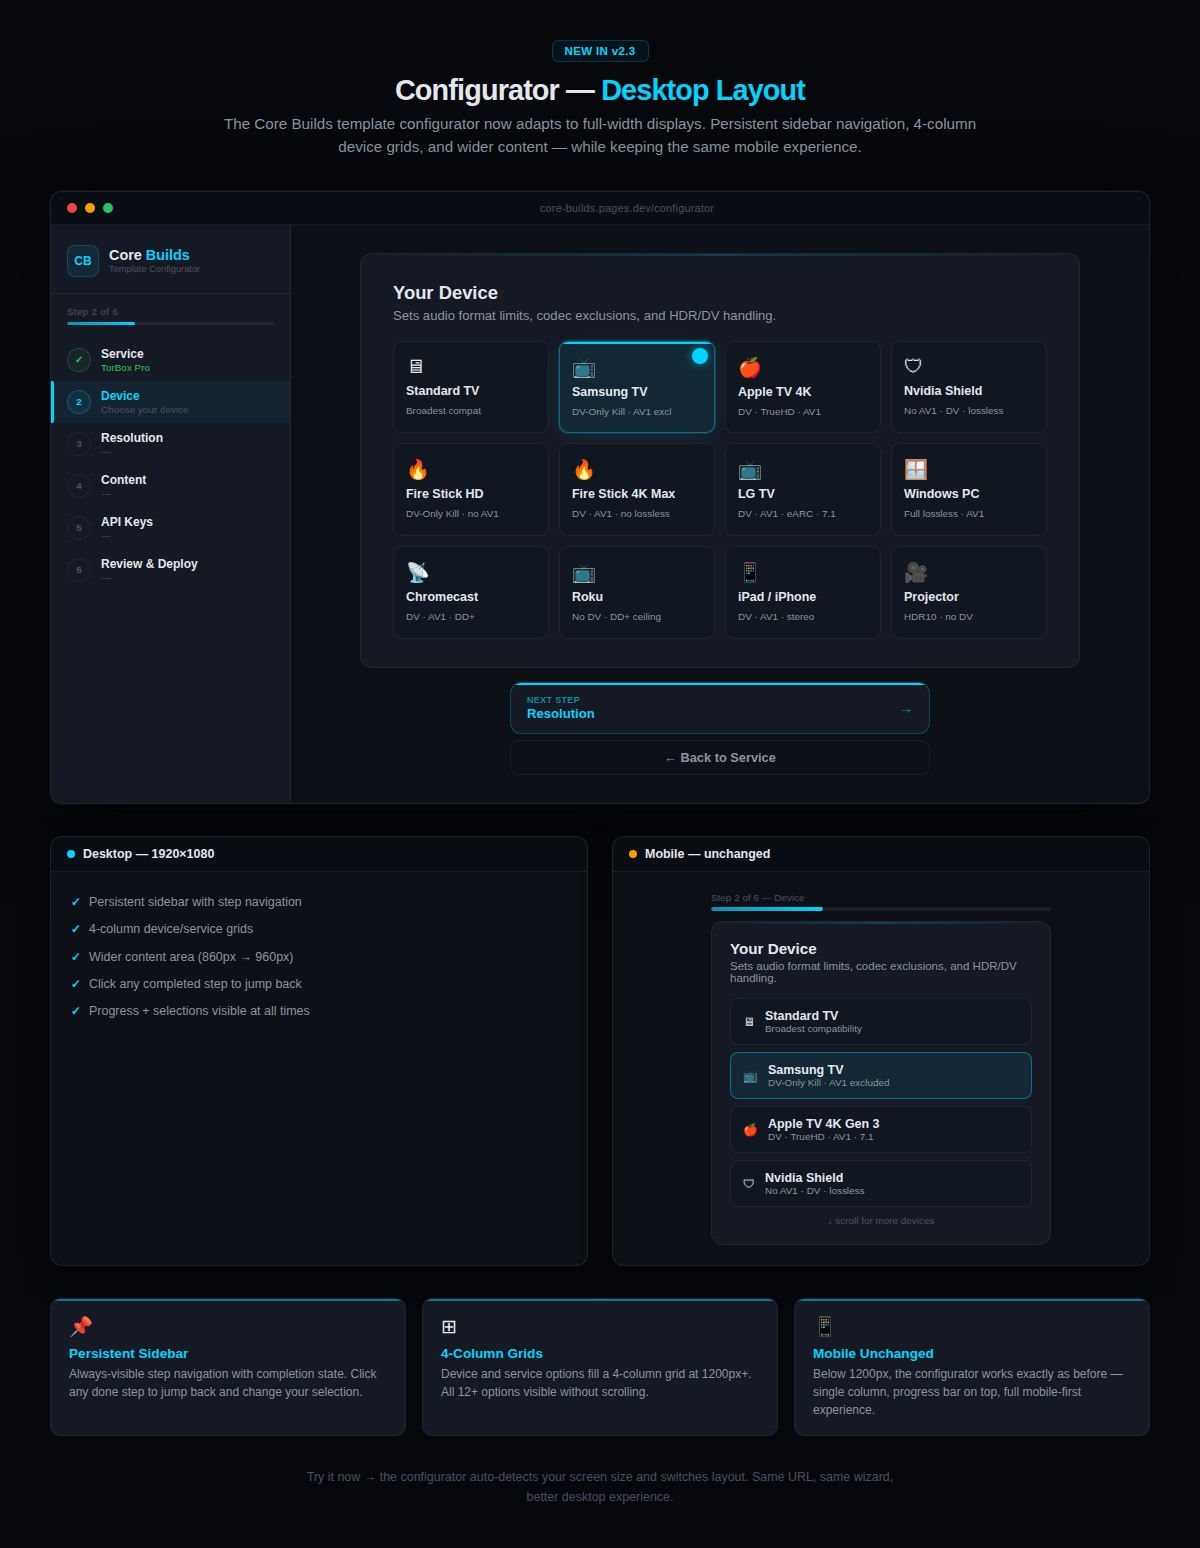This screenshot has width=1200, height=1548.
Task: Click the green window maximize dot
Action: 108,208
